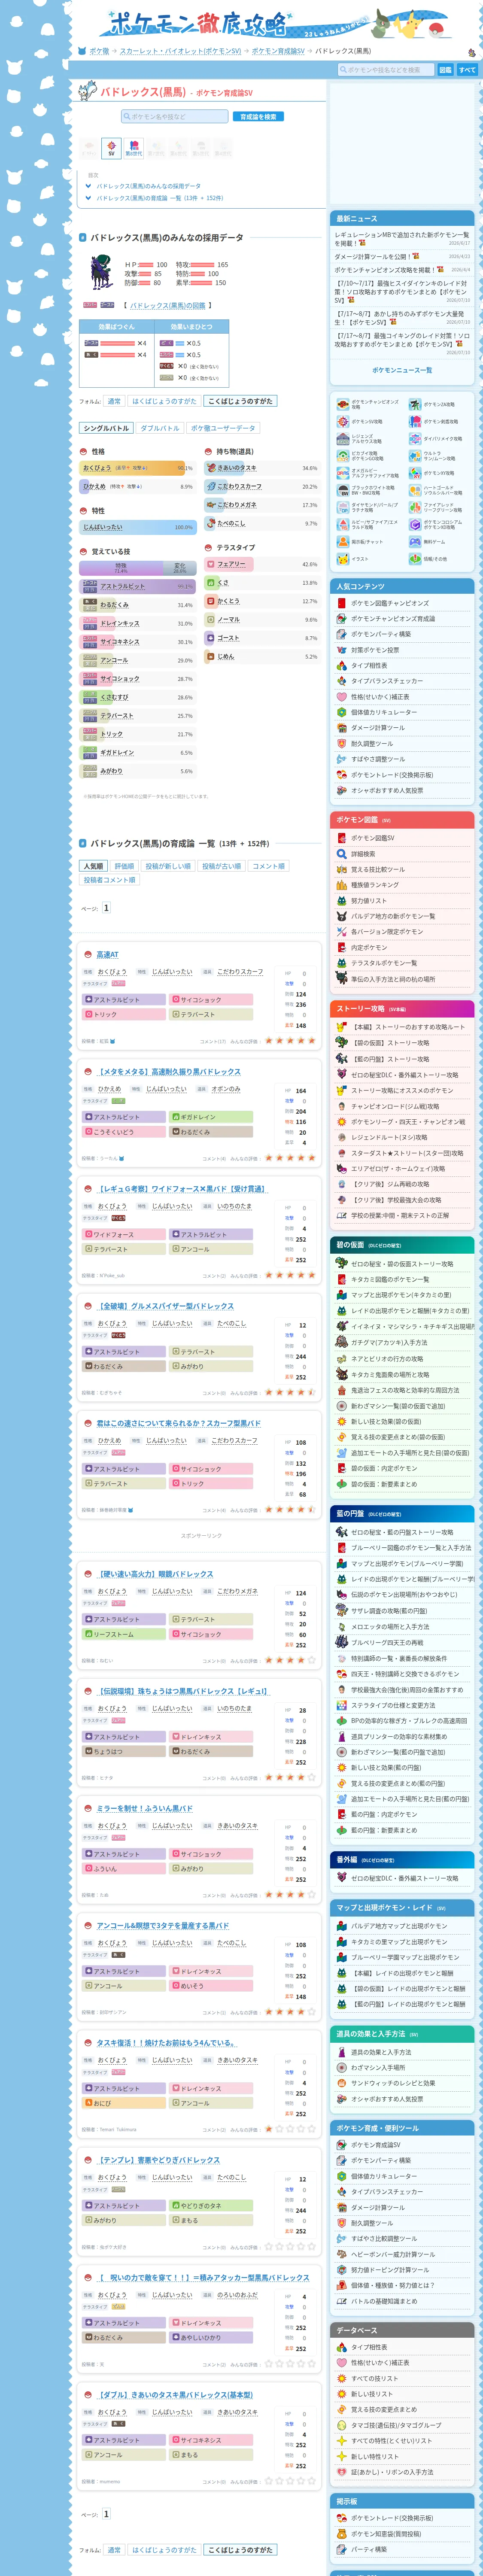Click the タイプ相性表 icon
483x2576 pixels.
click(342, 666)
